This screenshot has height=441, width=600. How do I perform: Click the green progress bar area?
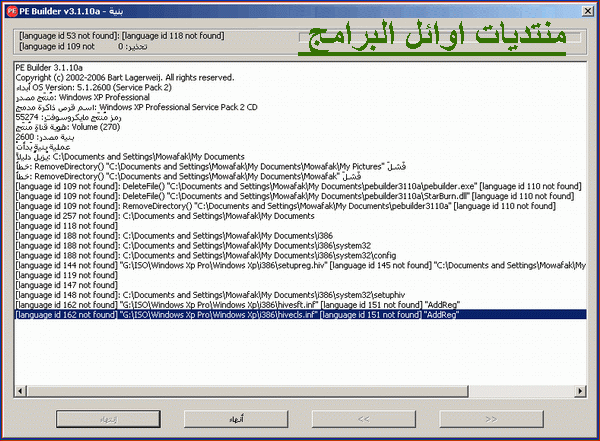440,39
